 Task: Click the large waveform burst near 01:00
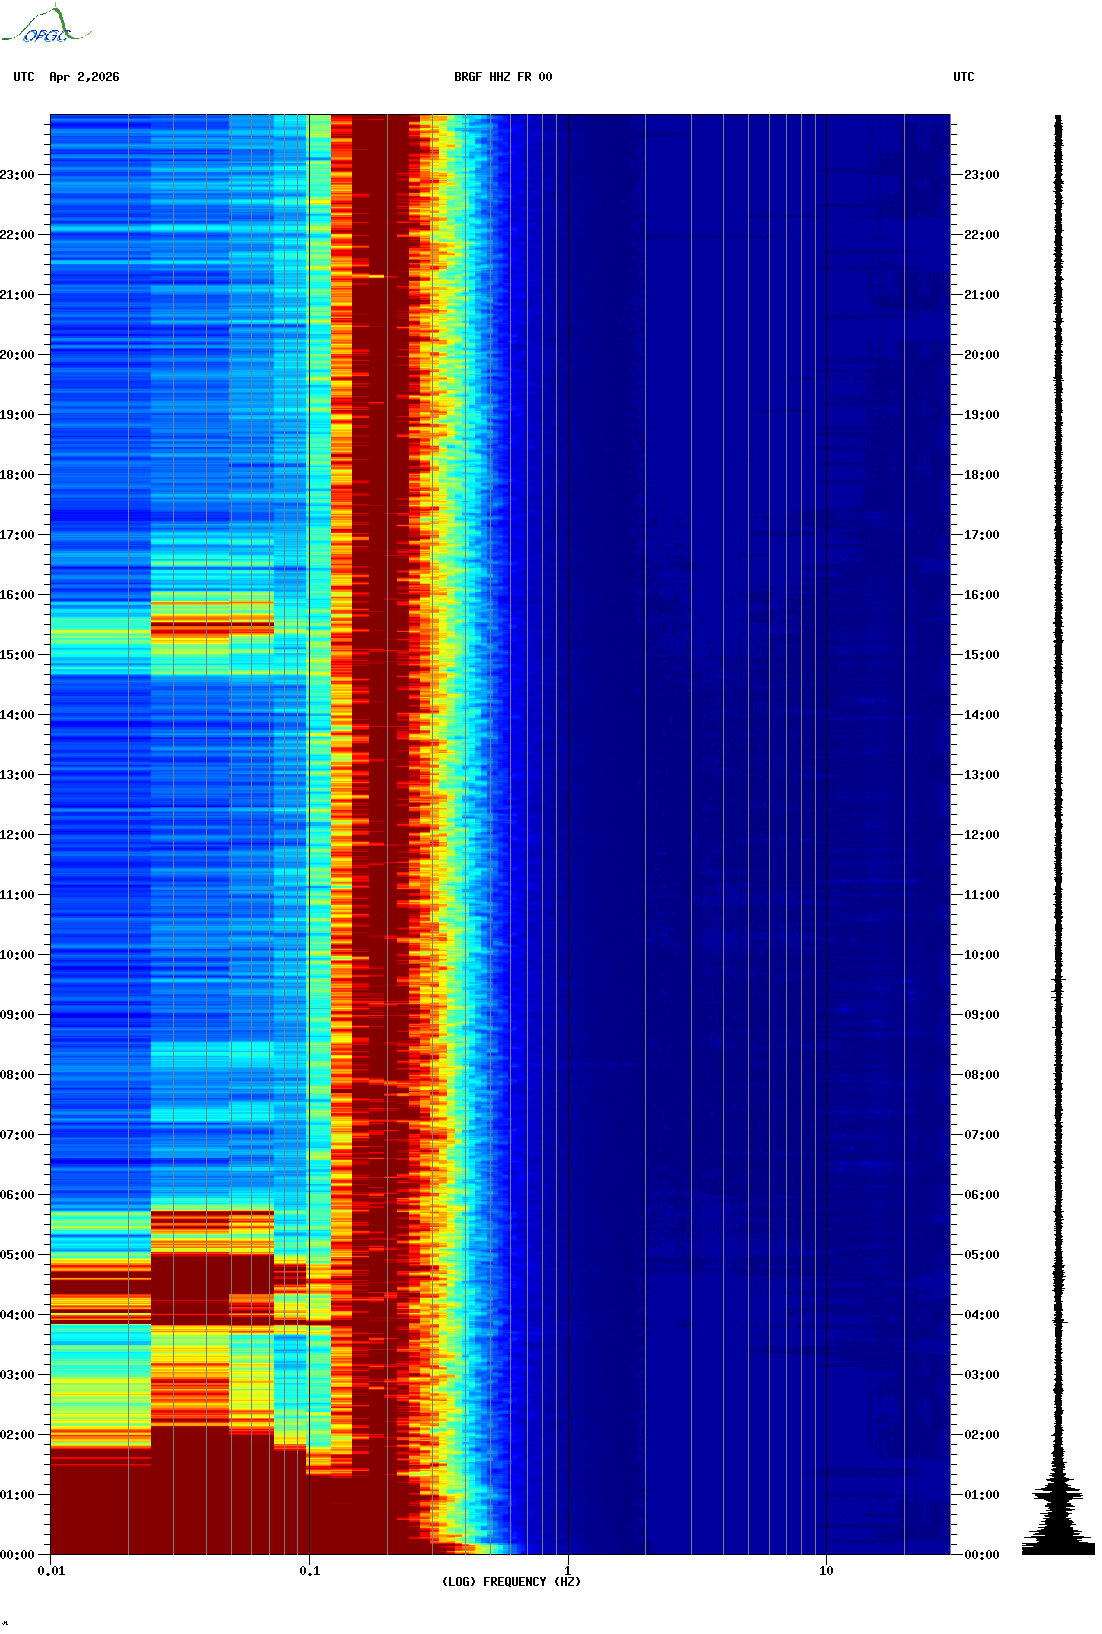1058,1500
